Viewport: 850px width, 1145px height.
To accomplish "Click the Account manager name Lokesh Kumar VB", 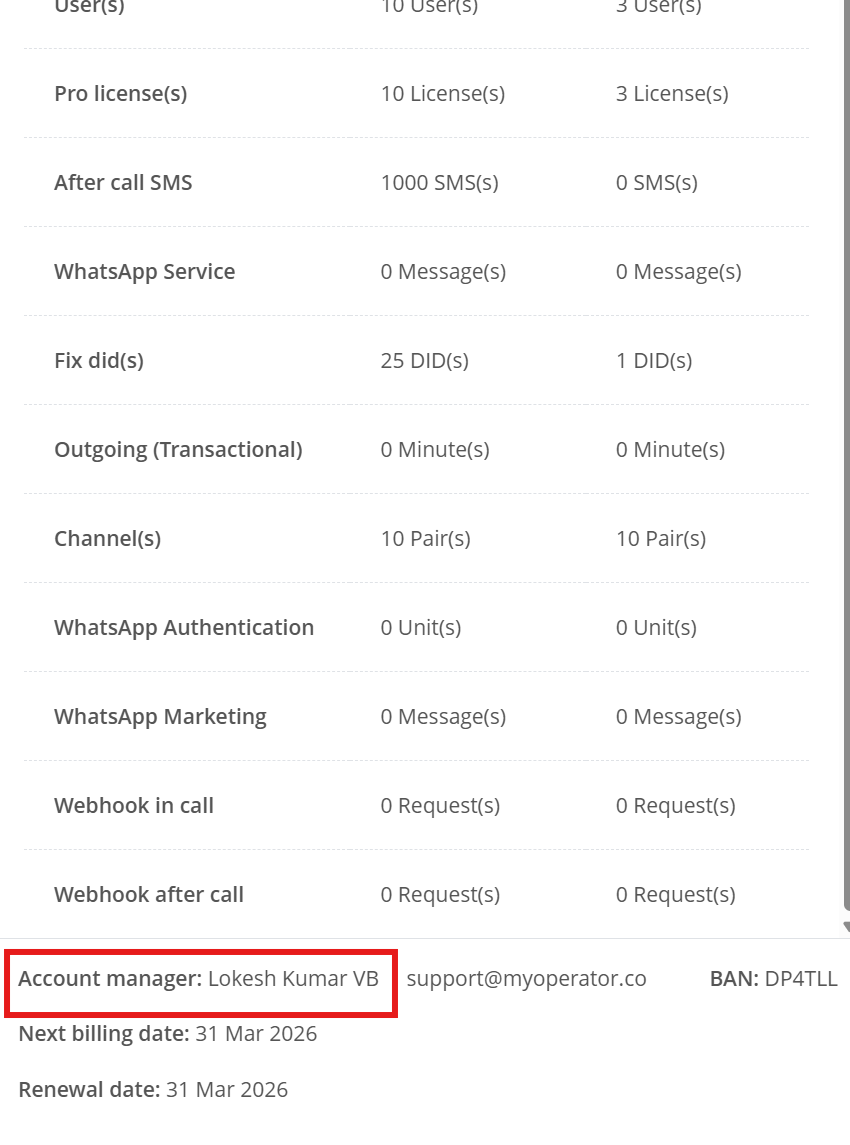I will [x=293, y=978].
